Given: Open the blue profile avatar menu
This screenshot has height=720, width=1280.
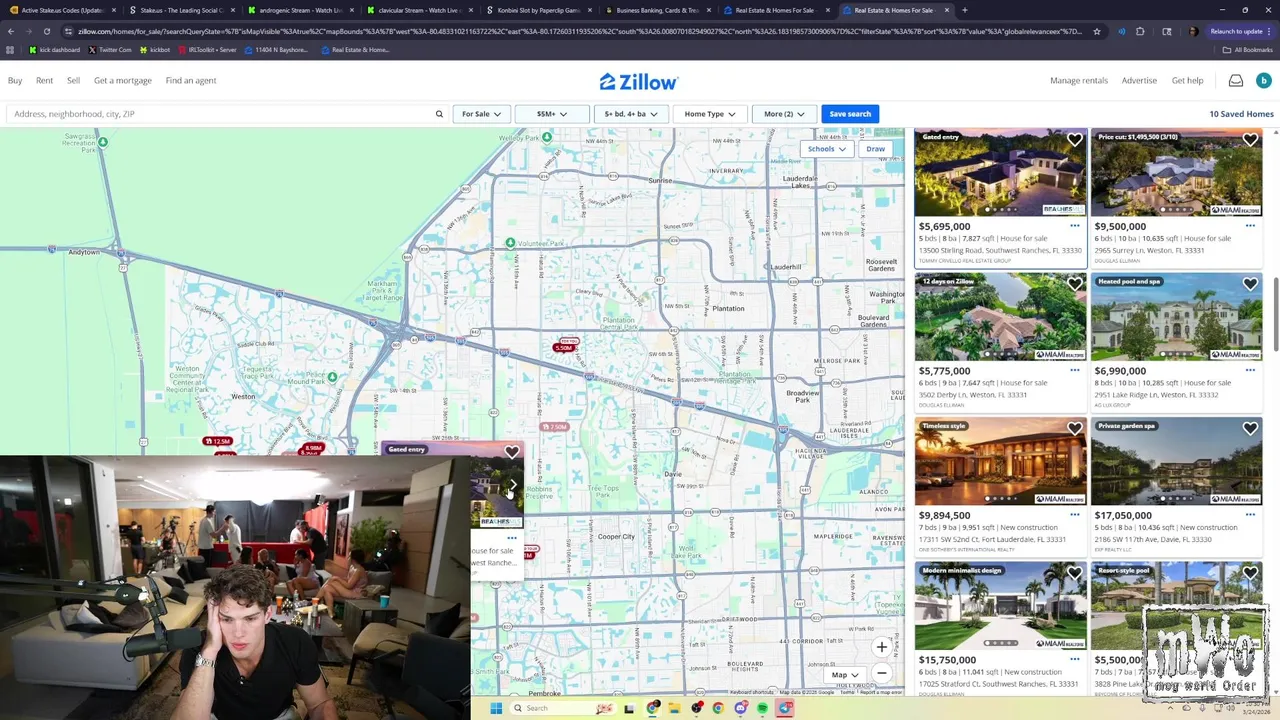Looking at the screenshot, I should (1263, 81).
